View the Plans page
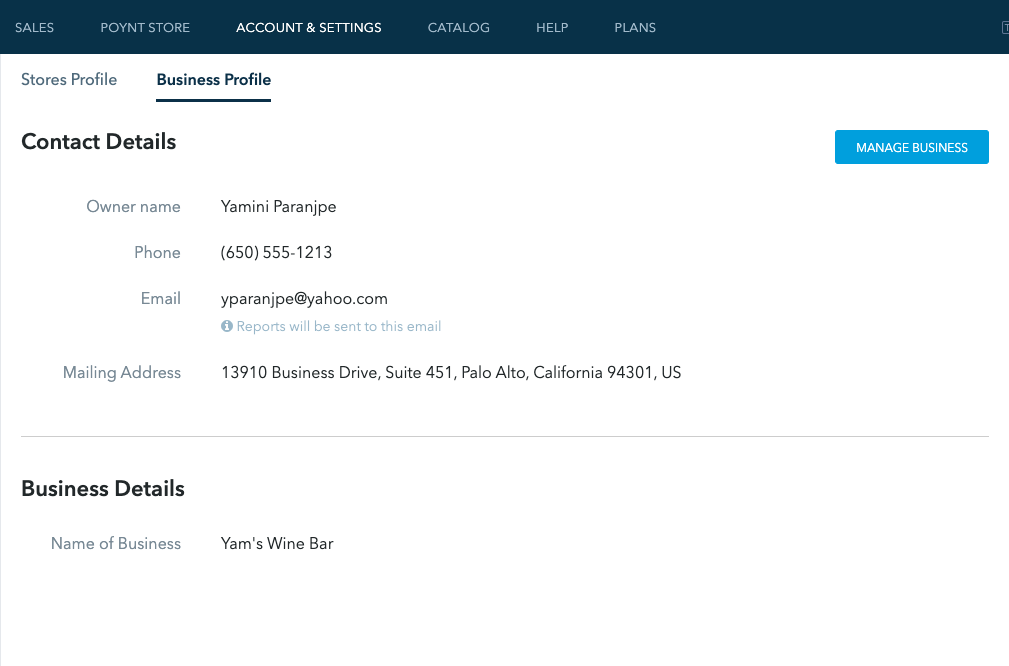This screenshot has height=666, width=1009. coord(634,28)
